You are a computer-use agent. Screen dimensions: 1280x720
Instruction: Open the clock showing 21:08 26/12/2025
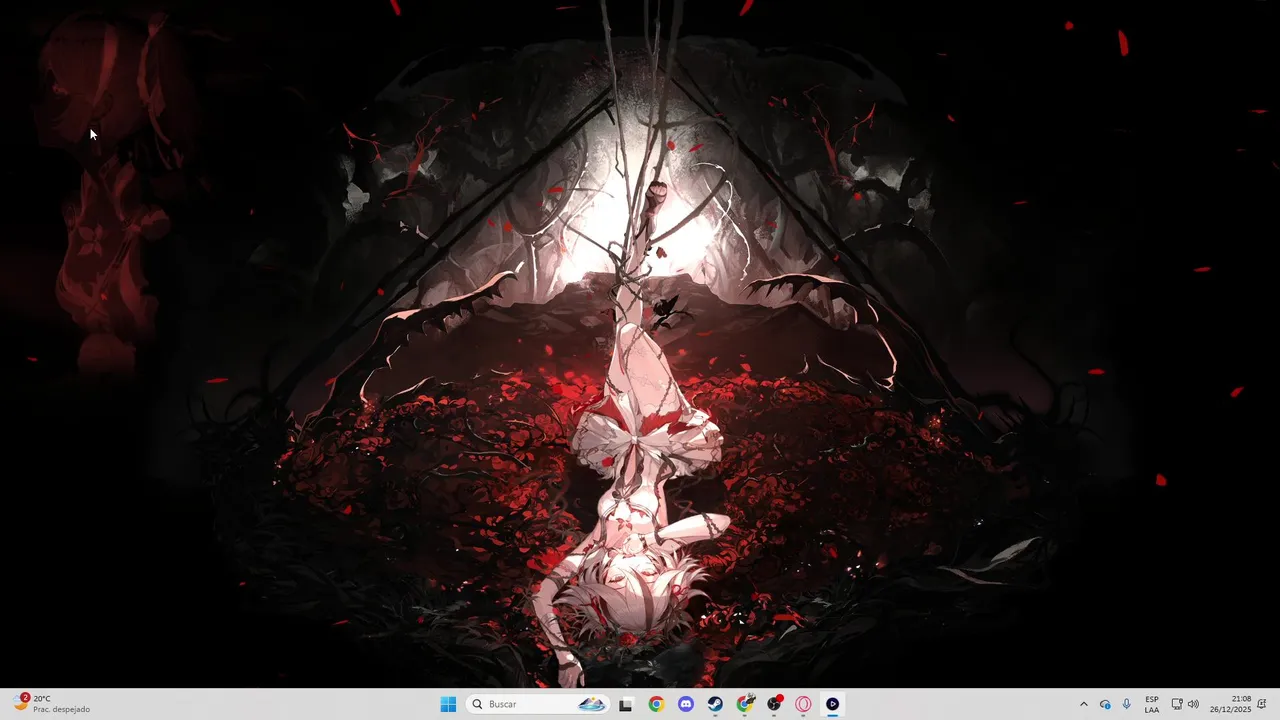(x=1230, y=704)
